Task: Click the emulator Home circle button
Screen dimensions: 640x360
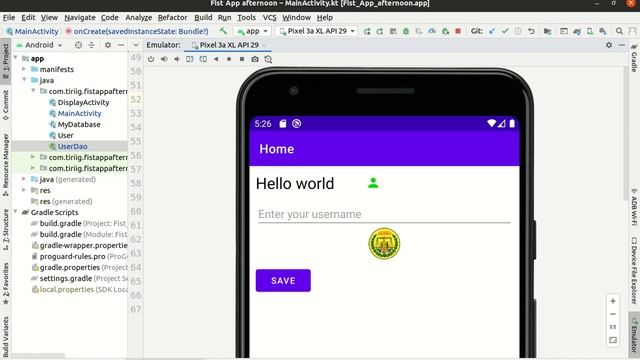Action: [229, 59]
